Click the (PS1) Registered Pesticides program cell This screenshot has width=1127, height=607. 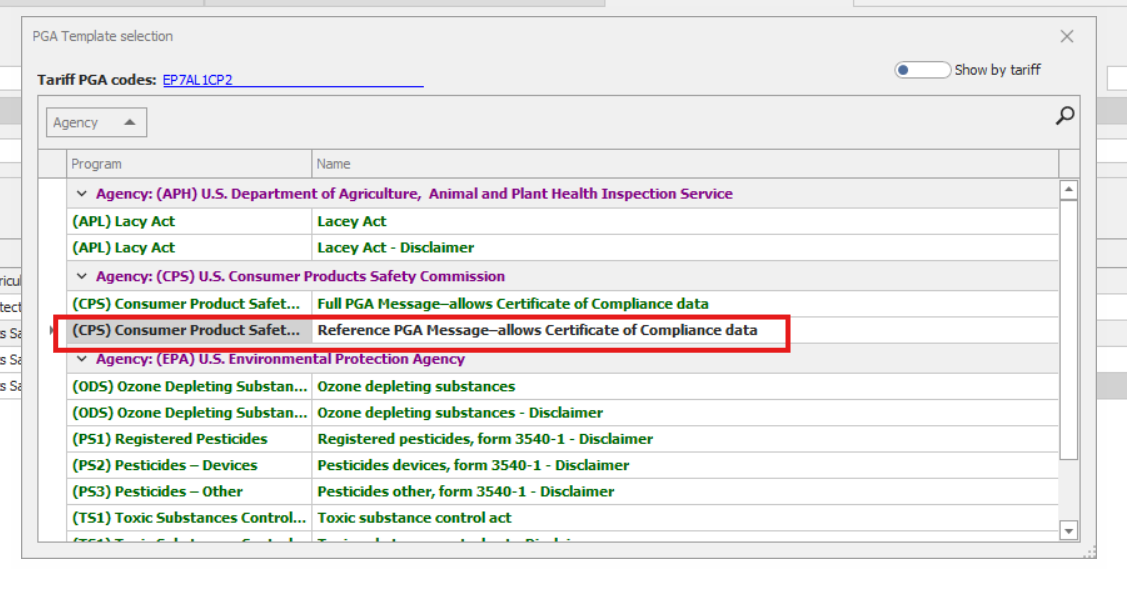tap(189, 439)
